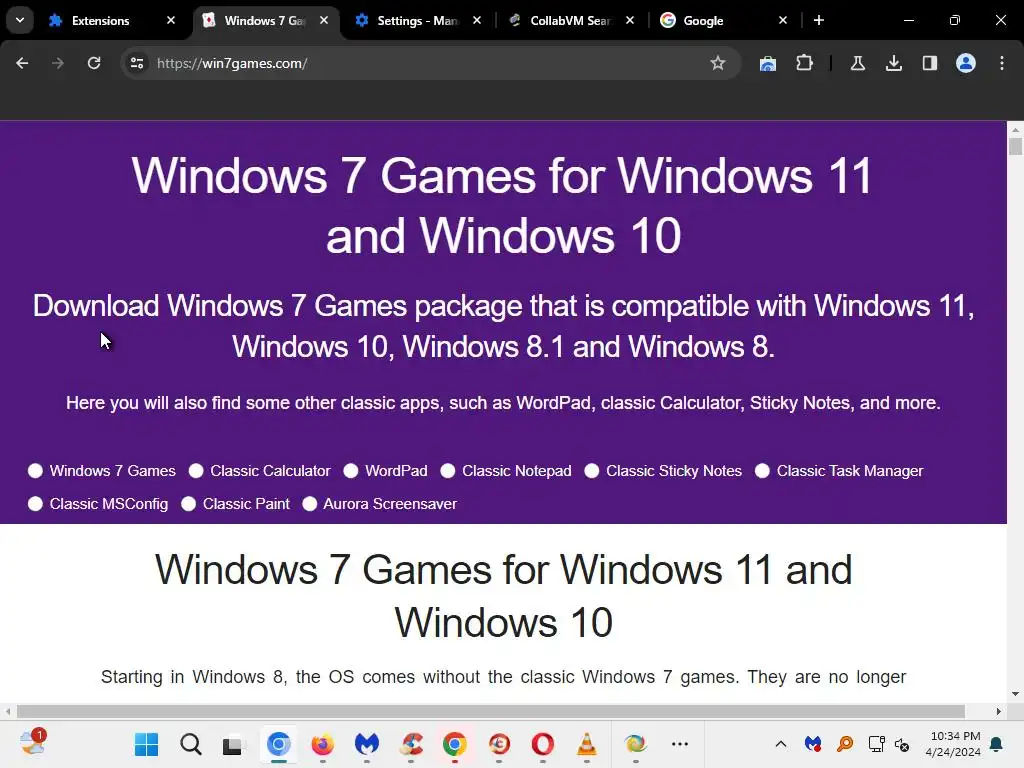This screenshot has width=1024, height=768.
Task: Open Google Chrome from the taskbar
Action: (455, 744)
